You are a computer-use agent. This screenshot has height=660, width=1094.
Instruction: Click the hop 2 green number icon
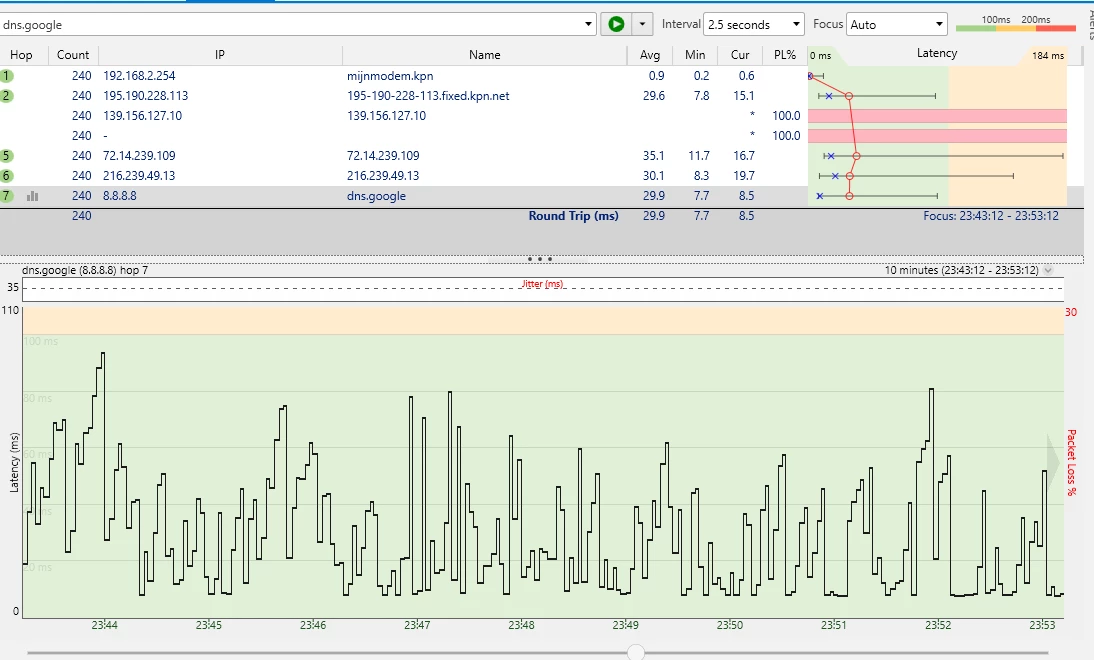coord(7,96)
